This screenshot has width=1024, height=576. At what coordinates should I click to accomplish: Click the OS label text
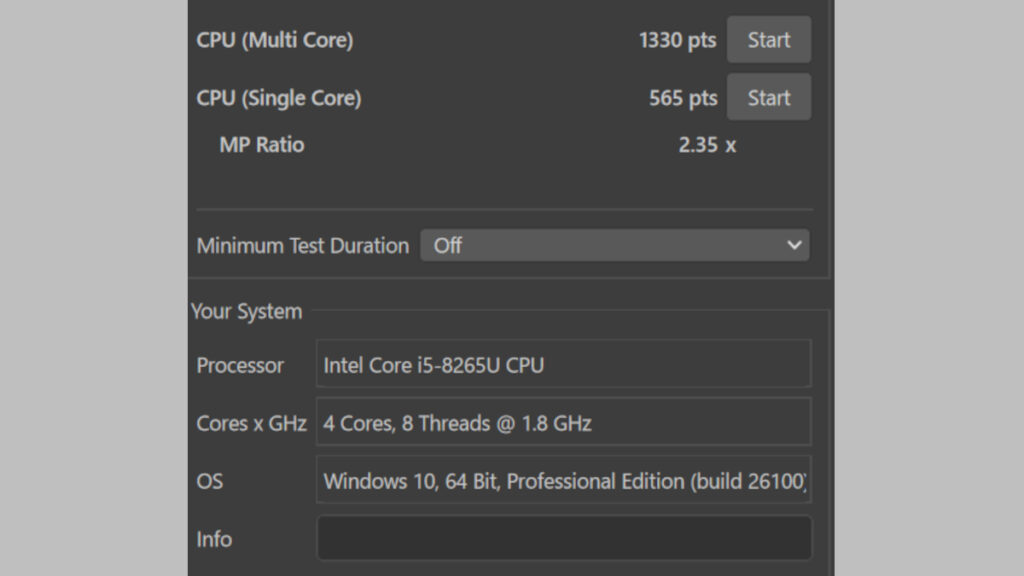pos(209,482)
